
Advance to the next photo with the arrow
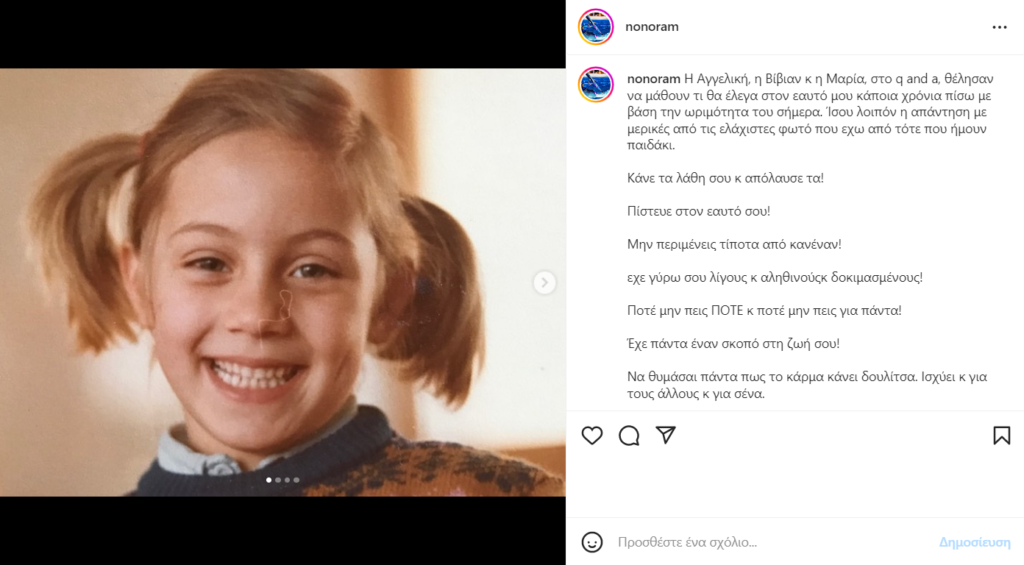pos(544,282)
